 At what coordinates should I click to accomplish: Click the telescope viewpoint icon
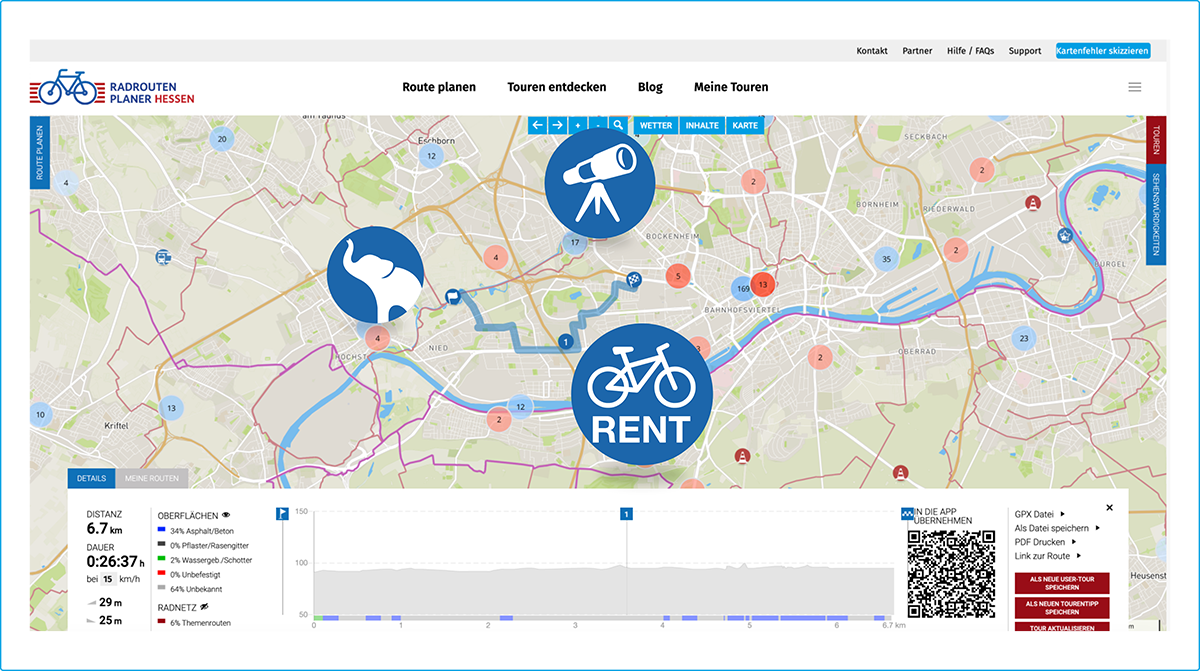[599, 181]
